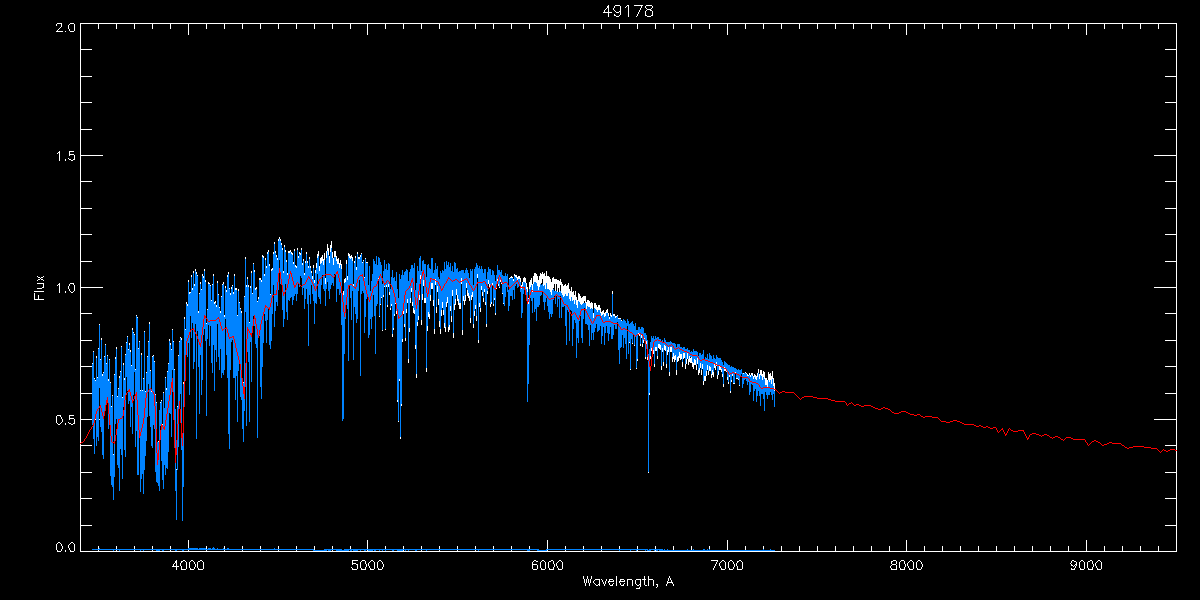Click the 4000 wavelength tick label

188,565
